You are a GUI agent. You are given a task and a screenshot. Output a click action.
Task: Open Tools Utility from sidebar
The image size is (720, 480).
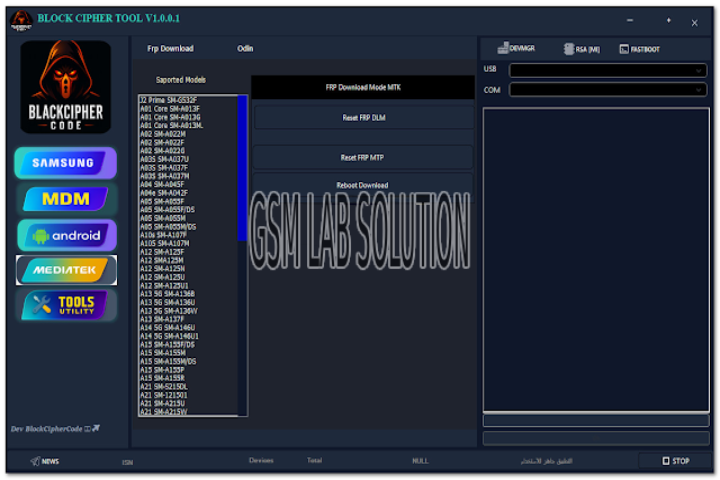coord(66,305)
